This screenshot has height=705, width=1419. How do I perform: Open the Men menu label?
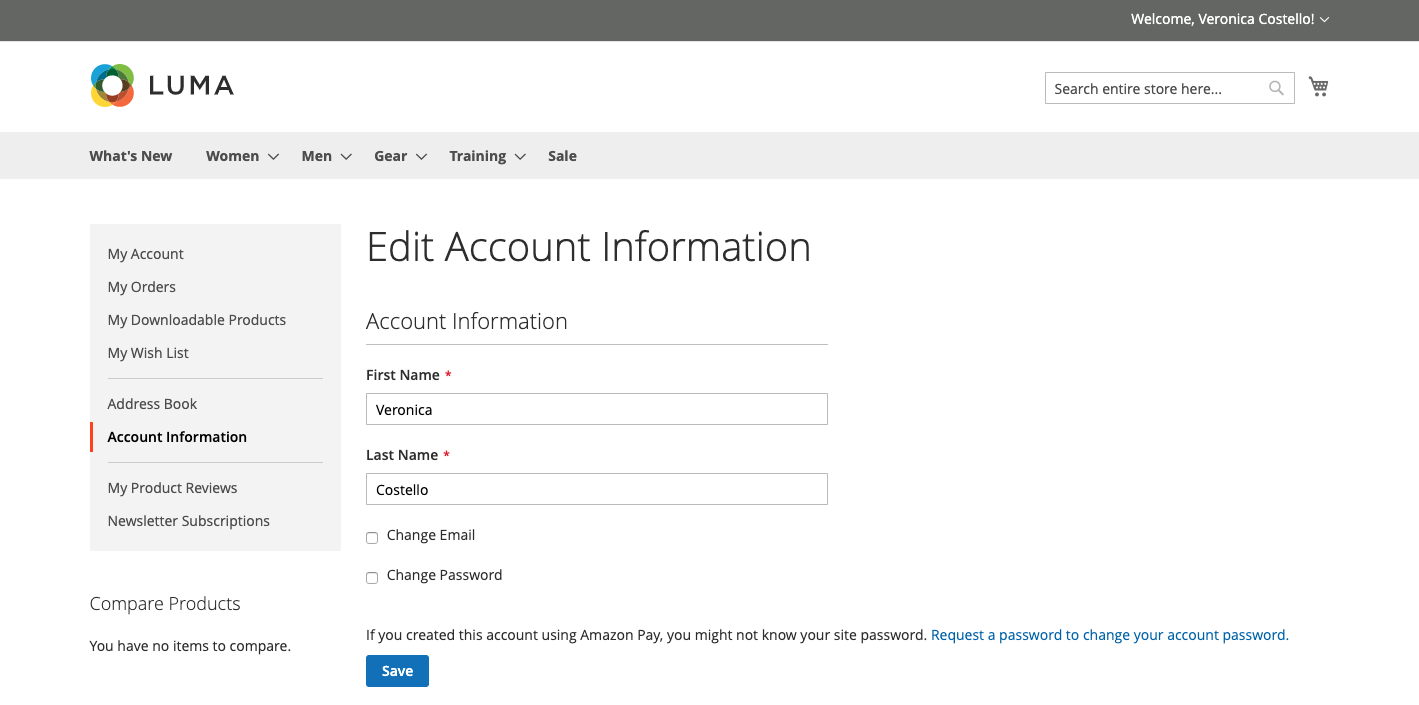point(316,156)
